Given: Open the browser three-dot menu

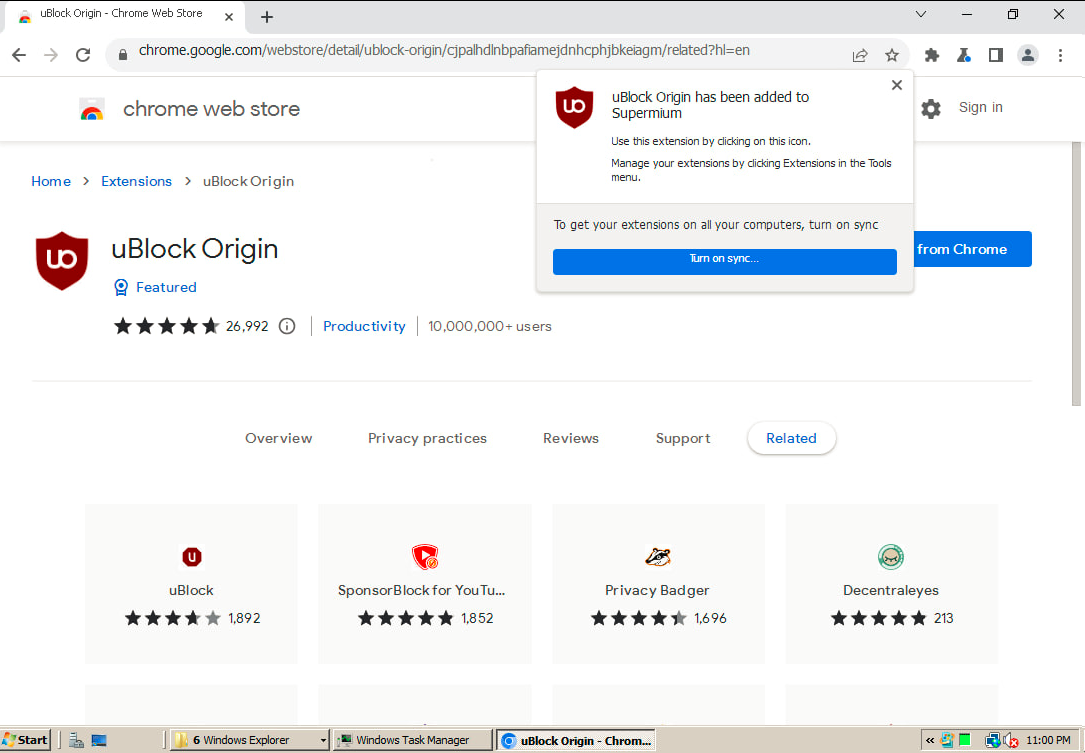Looking at the screenshot, I should tap(1060, 55).
